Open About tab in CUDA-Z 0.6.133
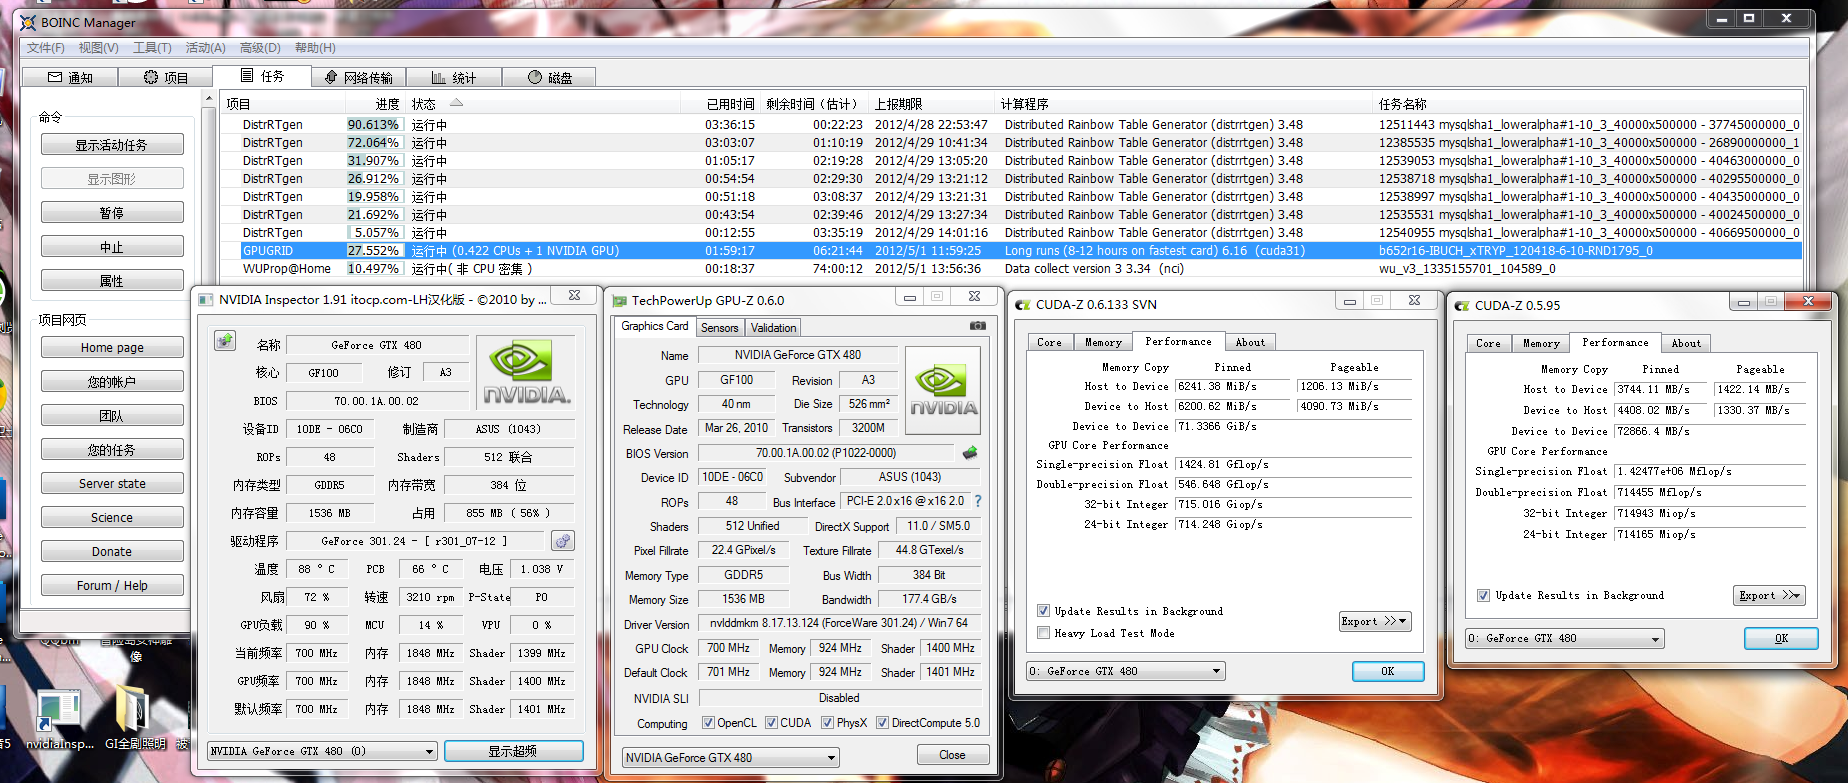Image resolution: width=1848 pixels, height=783 pixels. [x=1250, y=342]
